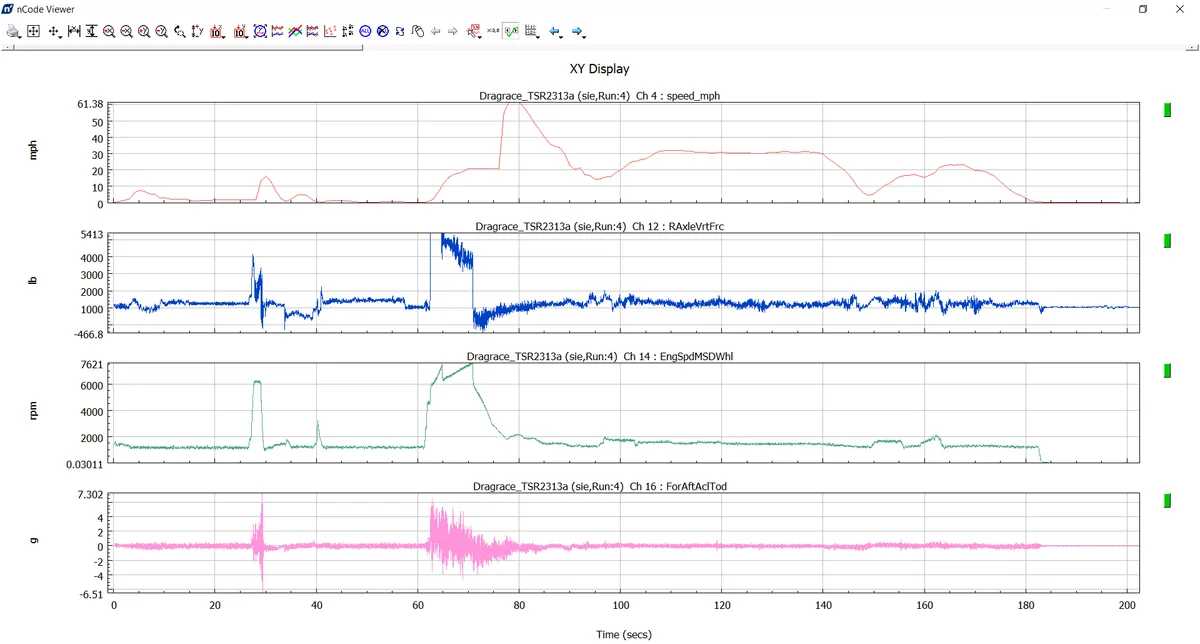
Task: Click the Y axis '10' limits icon
Action: pos(239,31)
